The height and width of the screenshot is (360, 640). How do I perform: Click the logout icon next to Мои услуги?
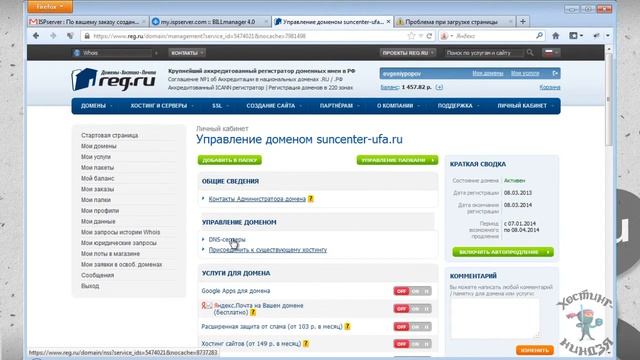pos(555,73)
